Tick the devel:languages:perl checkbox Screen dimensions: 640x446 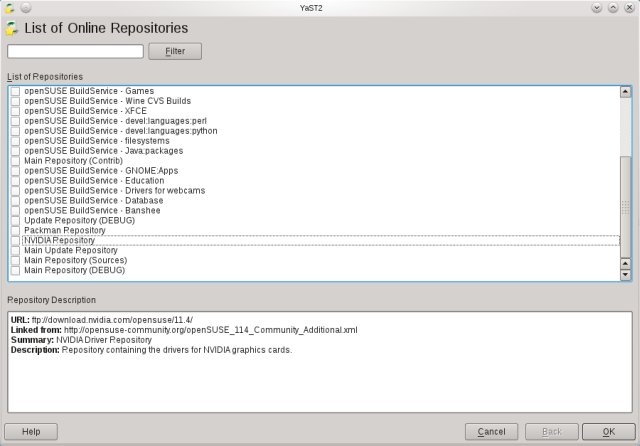pyautogui.click(x=15, y=121)
